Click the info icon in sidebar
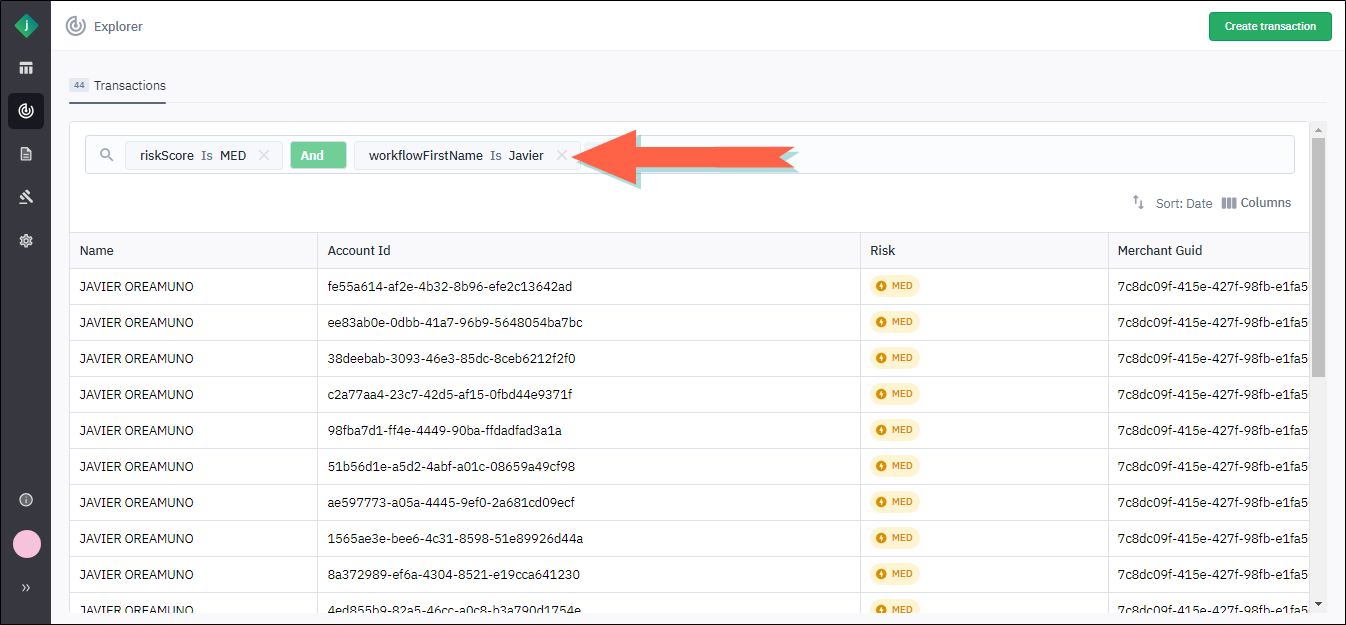The width and height of the screenshot is (1346, 625). 26,500
